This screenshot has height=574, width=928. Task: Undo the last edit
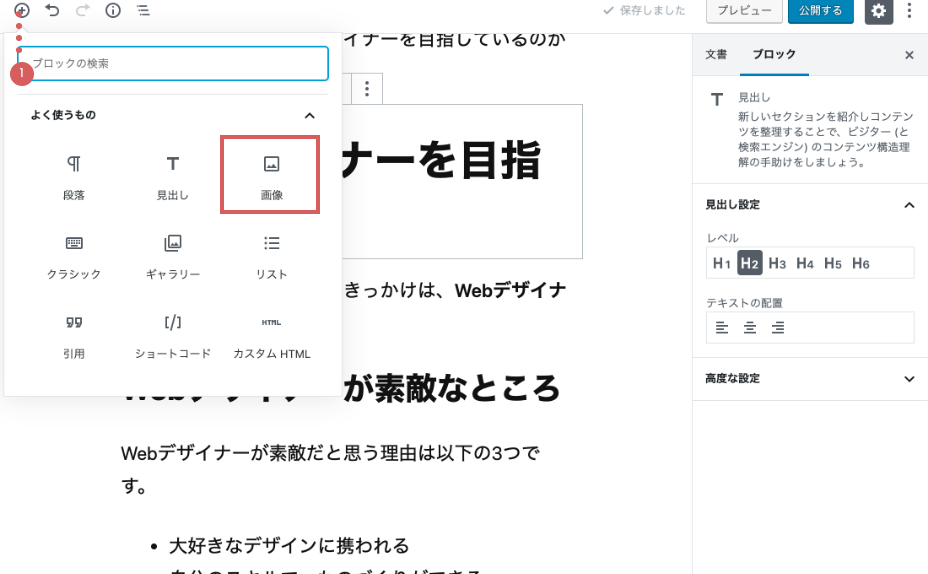(53, 11)
